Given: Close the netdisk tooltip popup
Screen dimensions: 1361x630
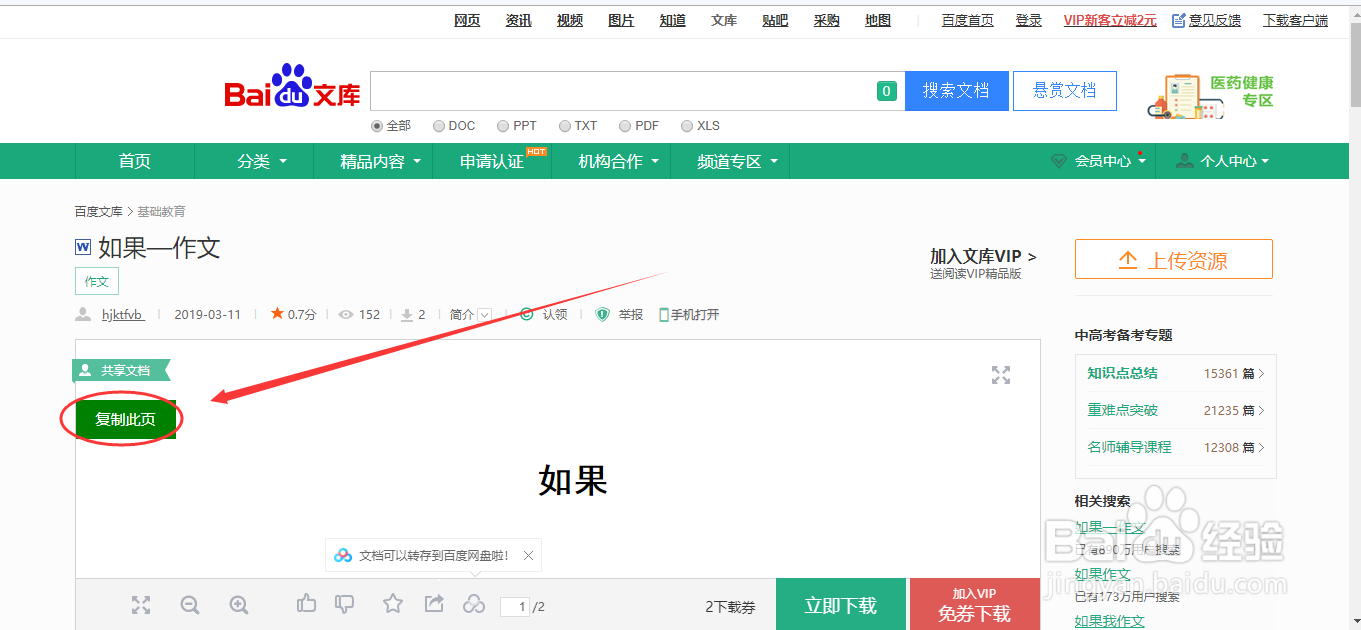Looking at the screenshot, I should coord(529,556).
